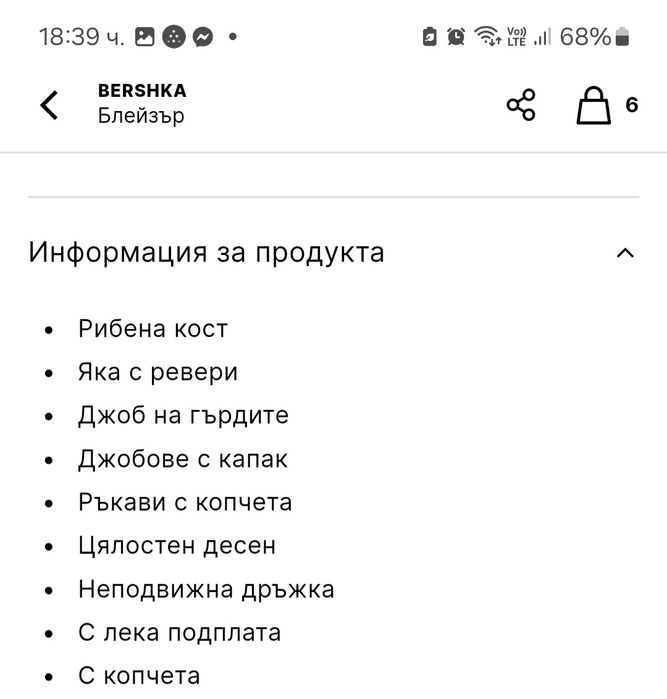Tap the BERSHKA brand title
Image resolution: width=667 pixels, height=699 pixels.
pyautogui.click(x=142, y=91)
